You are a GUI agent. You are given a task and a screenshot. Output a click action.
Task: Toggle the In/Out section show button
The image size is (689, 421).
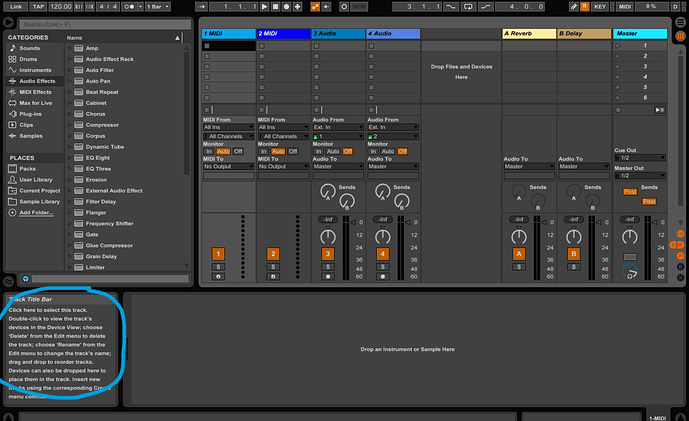pos(680,234)
